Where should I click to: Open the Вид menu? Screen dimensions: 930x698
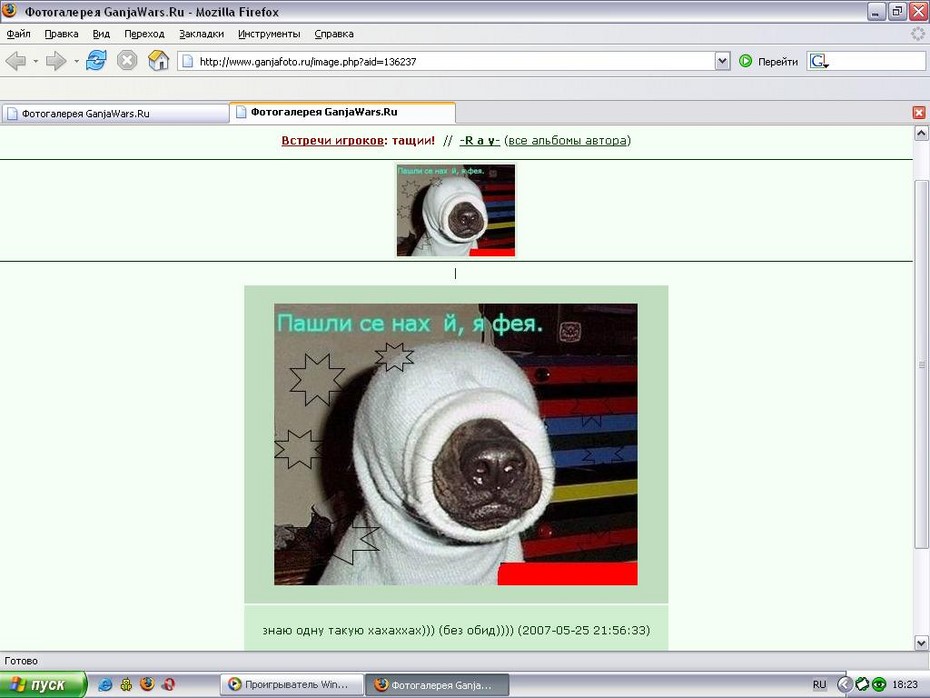pyautogui.click(x=101, y=34)
